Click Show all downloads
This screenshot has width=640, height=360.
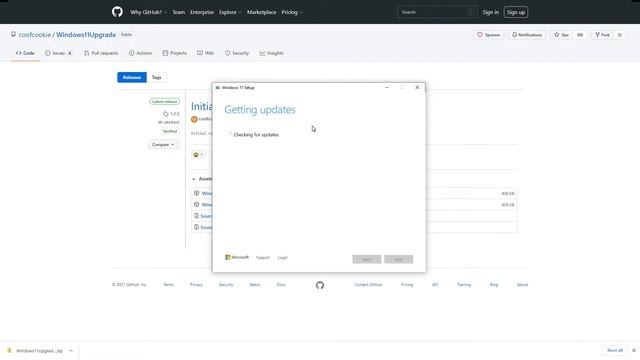coord(615,350)
